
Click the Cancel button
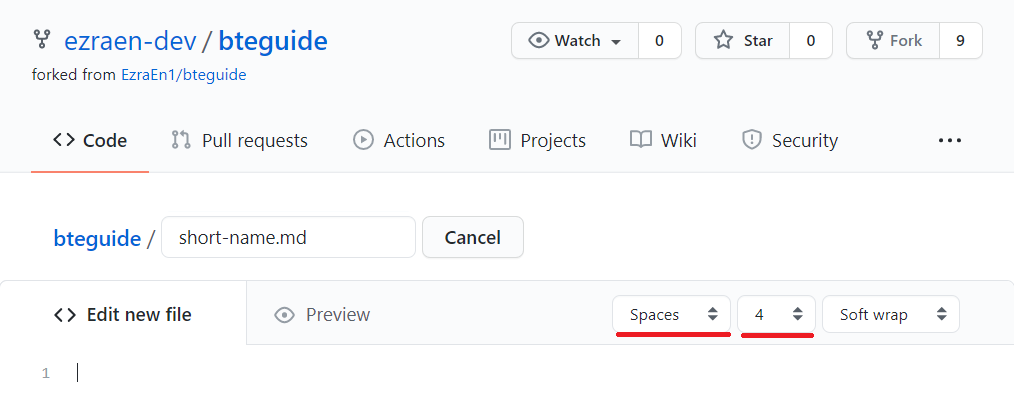point(473,237)
